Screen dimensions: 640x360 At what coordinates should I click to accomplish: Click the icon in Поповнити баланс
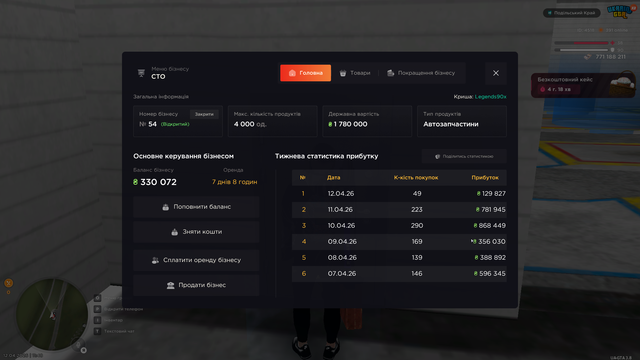[x=165, y=207]
